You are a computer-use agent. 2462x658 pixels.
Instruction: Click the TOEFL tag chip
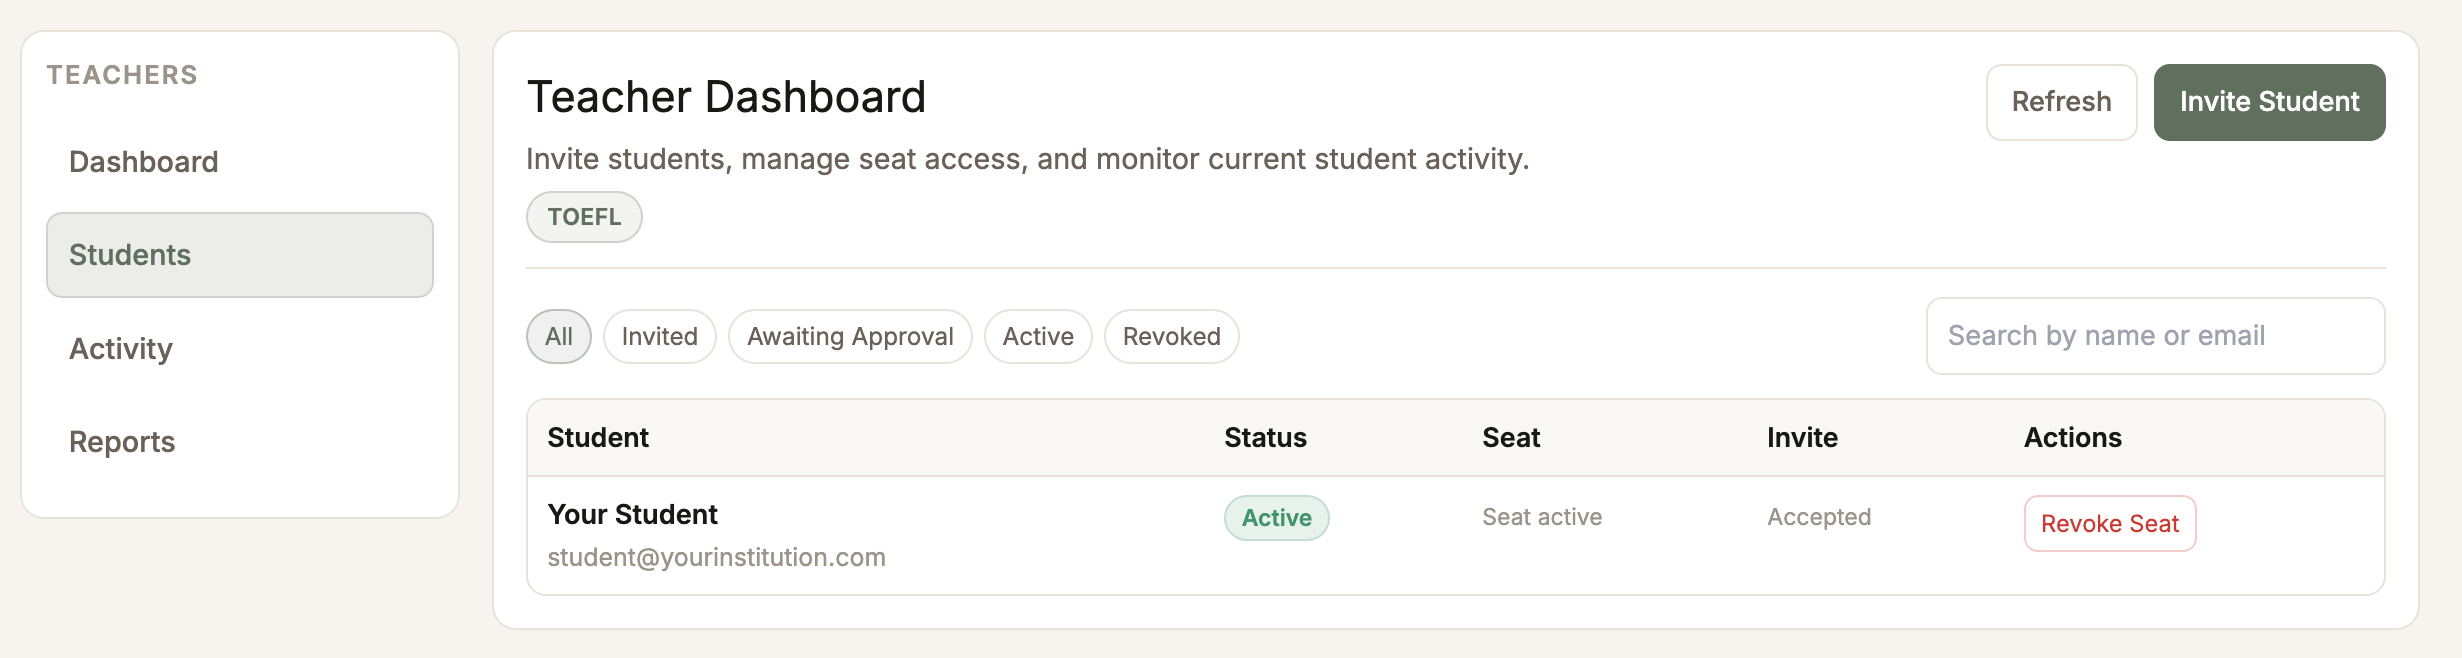[584, 217]
